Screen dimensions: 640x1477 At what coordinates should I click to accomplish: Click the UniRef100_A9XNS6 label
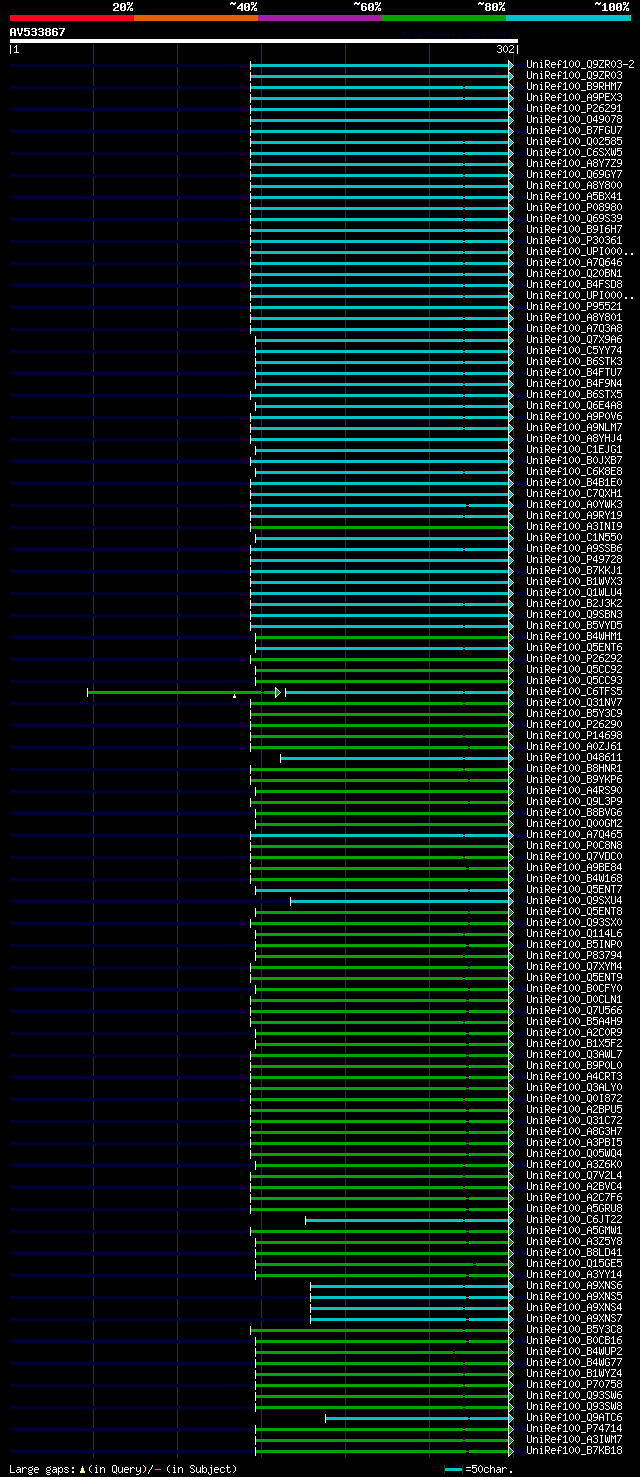tap(574, 1285)
